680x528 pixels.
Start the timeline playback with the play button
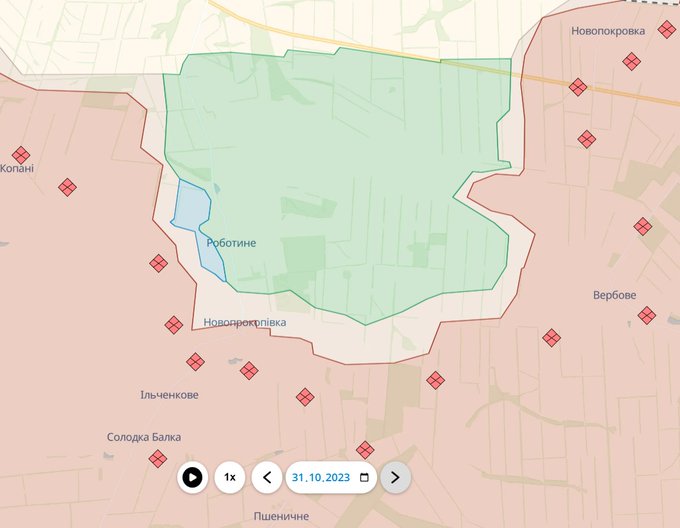[x=192, y=477]
